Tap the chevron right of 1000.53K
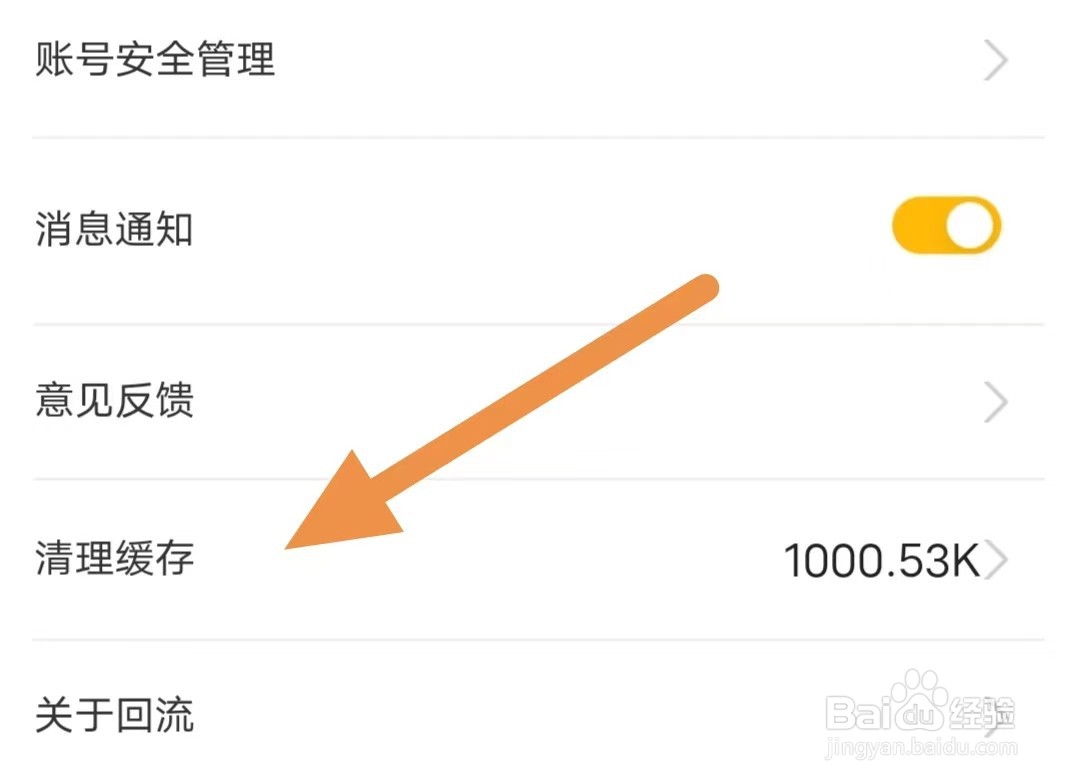Viewport: 1076px width, 784px height. point(996,561)
